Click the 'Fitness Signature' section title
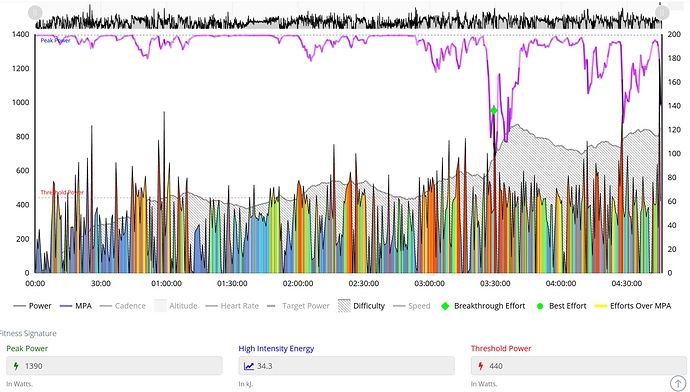 point(28,333)
